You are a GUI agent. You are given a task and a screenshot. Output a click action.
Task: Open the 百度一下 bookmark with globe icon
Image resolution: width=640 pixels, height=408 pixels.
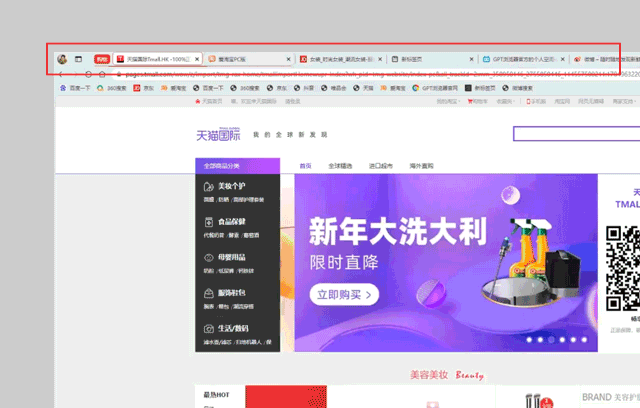point(208,88)
